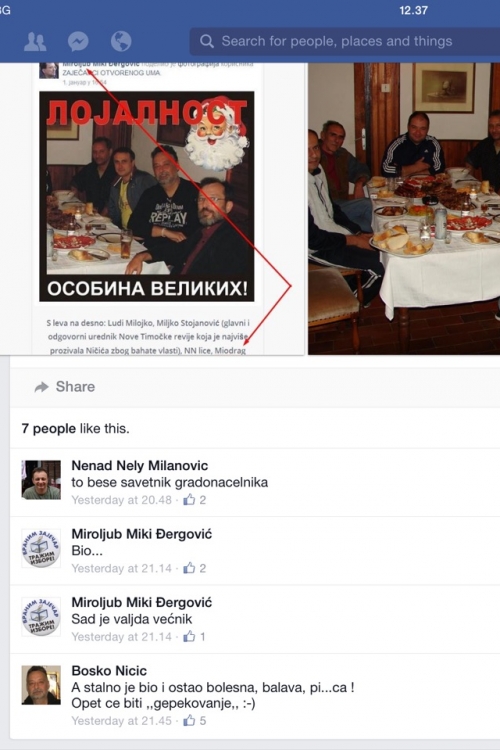Click the search magnifier icon
Image resolution: width=500 pixels, height=750 pixels.
207,41
